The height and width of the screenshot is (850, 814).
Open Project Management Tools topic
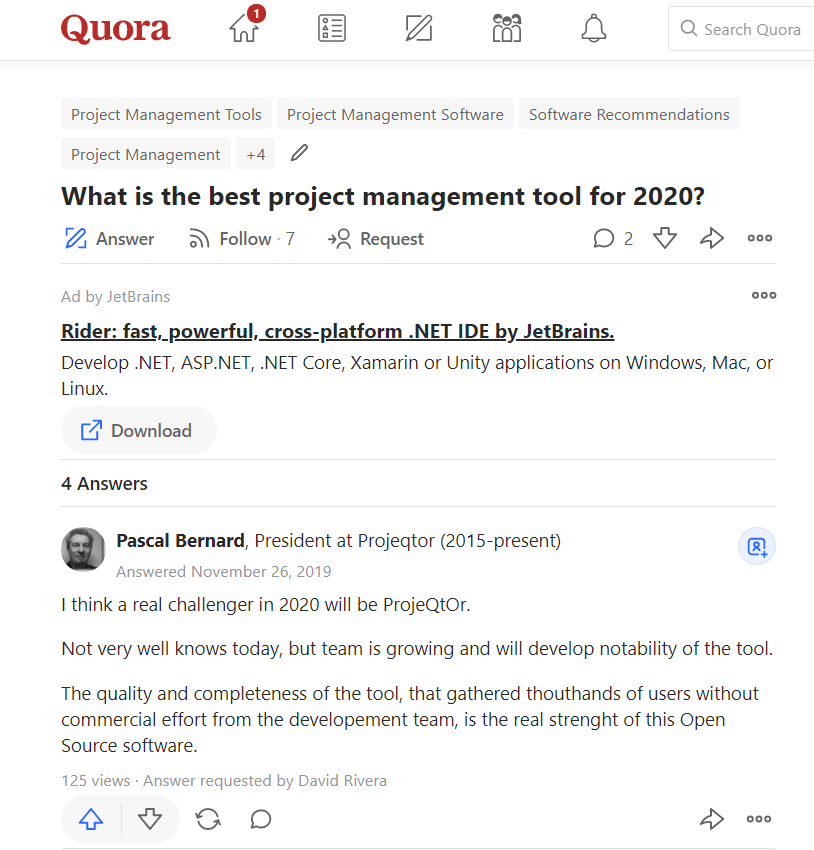(x=166, y=114)
